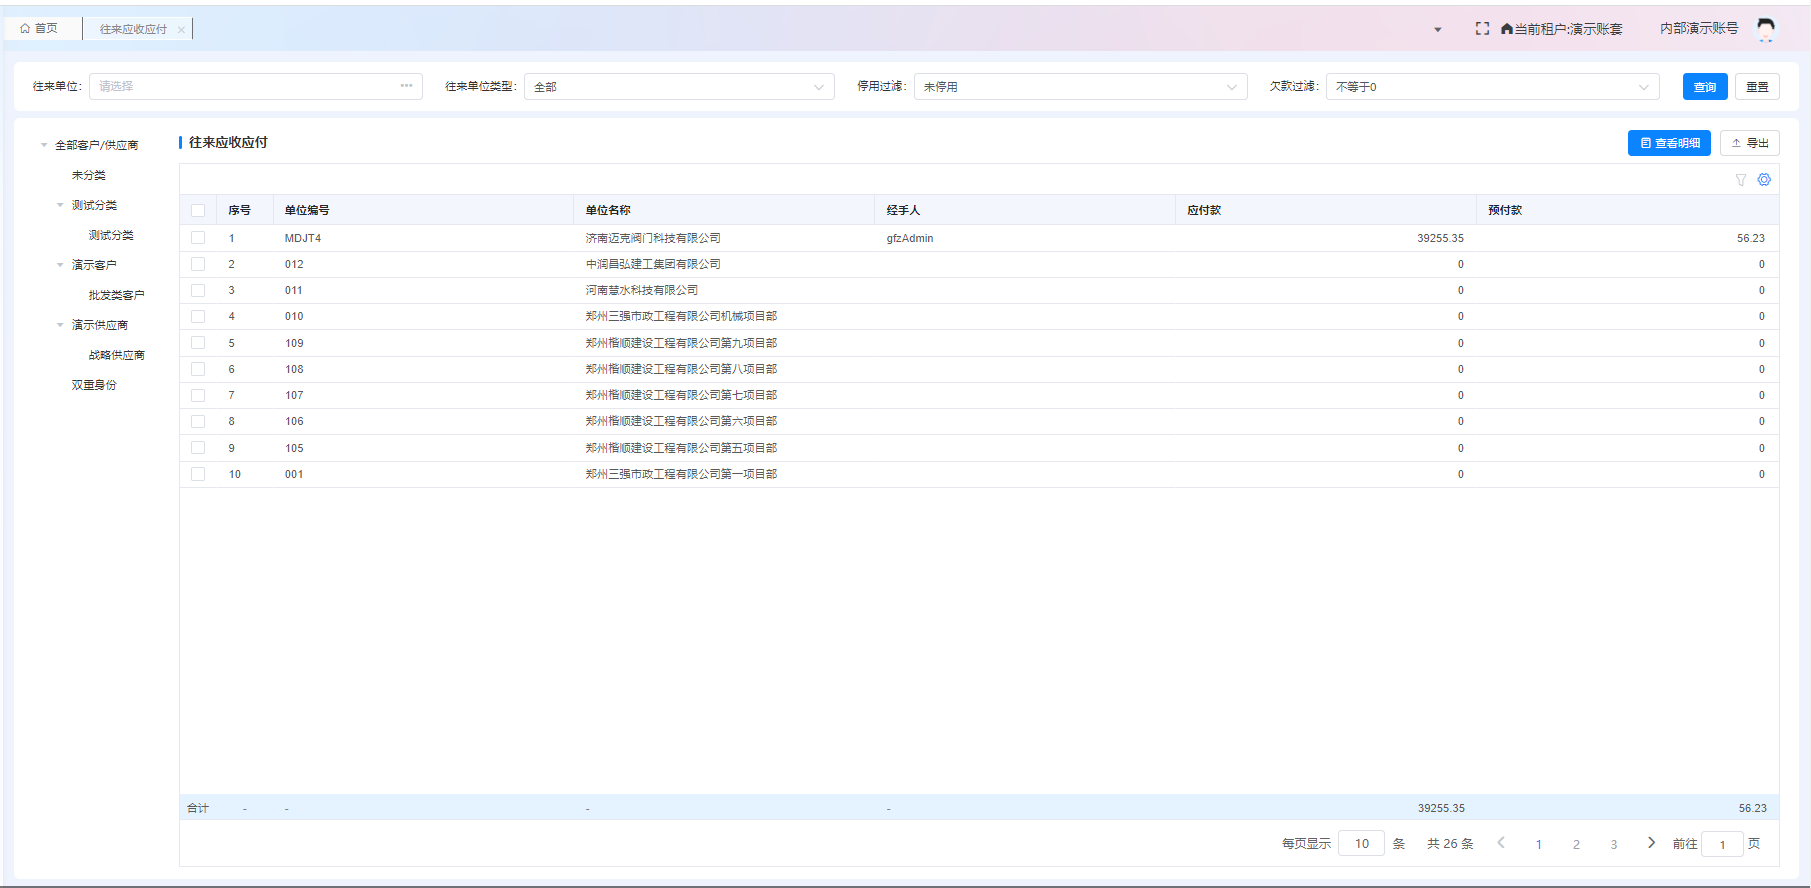
Task: Click the ellipsis in 往来单位 field
Action: pos(406,86)
